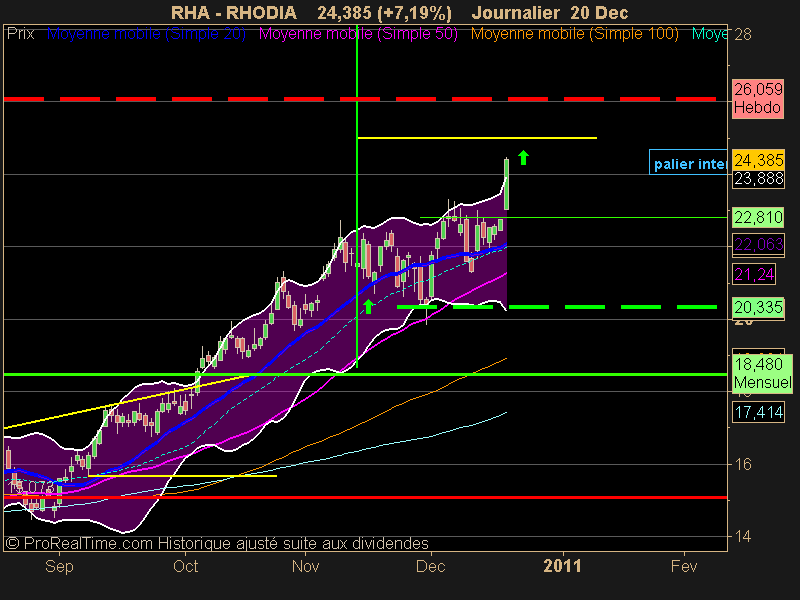Select the "Moyenne mobile (Simple 20)" legend entry
Image resolution: width=800 pixels, height=600 pixels.
(x=146, y=34)
